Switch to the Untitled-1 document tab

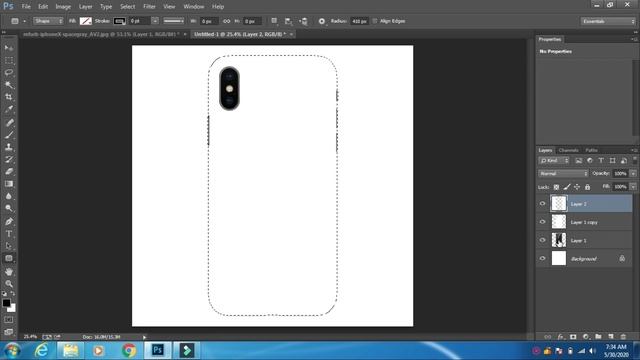[x=240, y=34]
